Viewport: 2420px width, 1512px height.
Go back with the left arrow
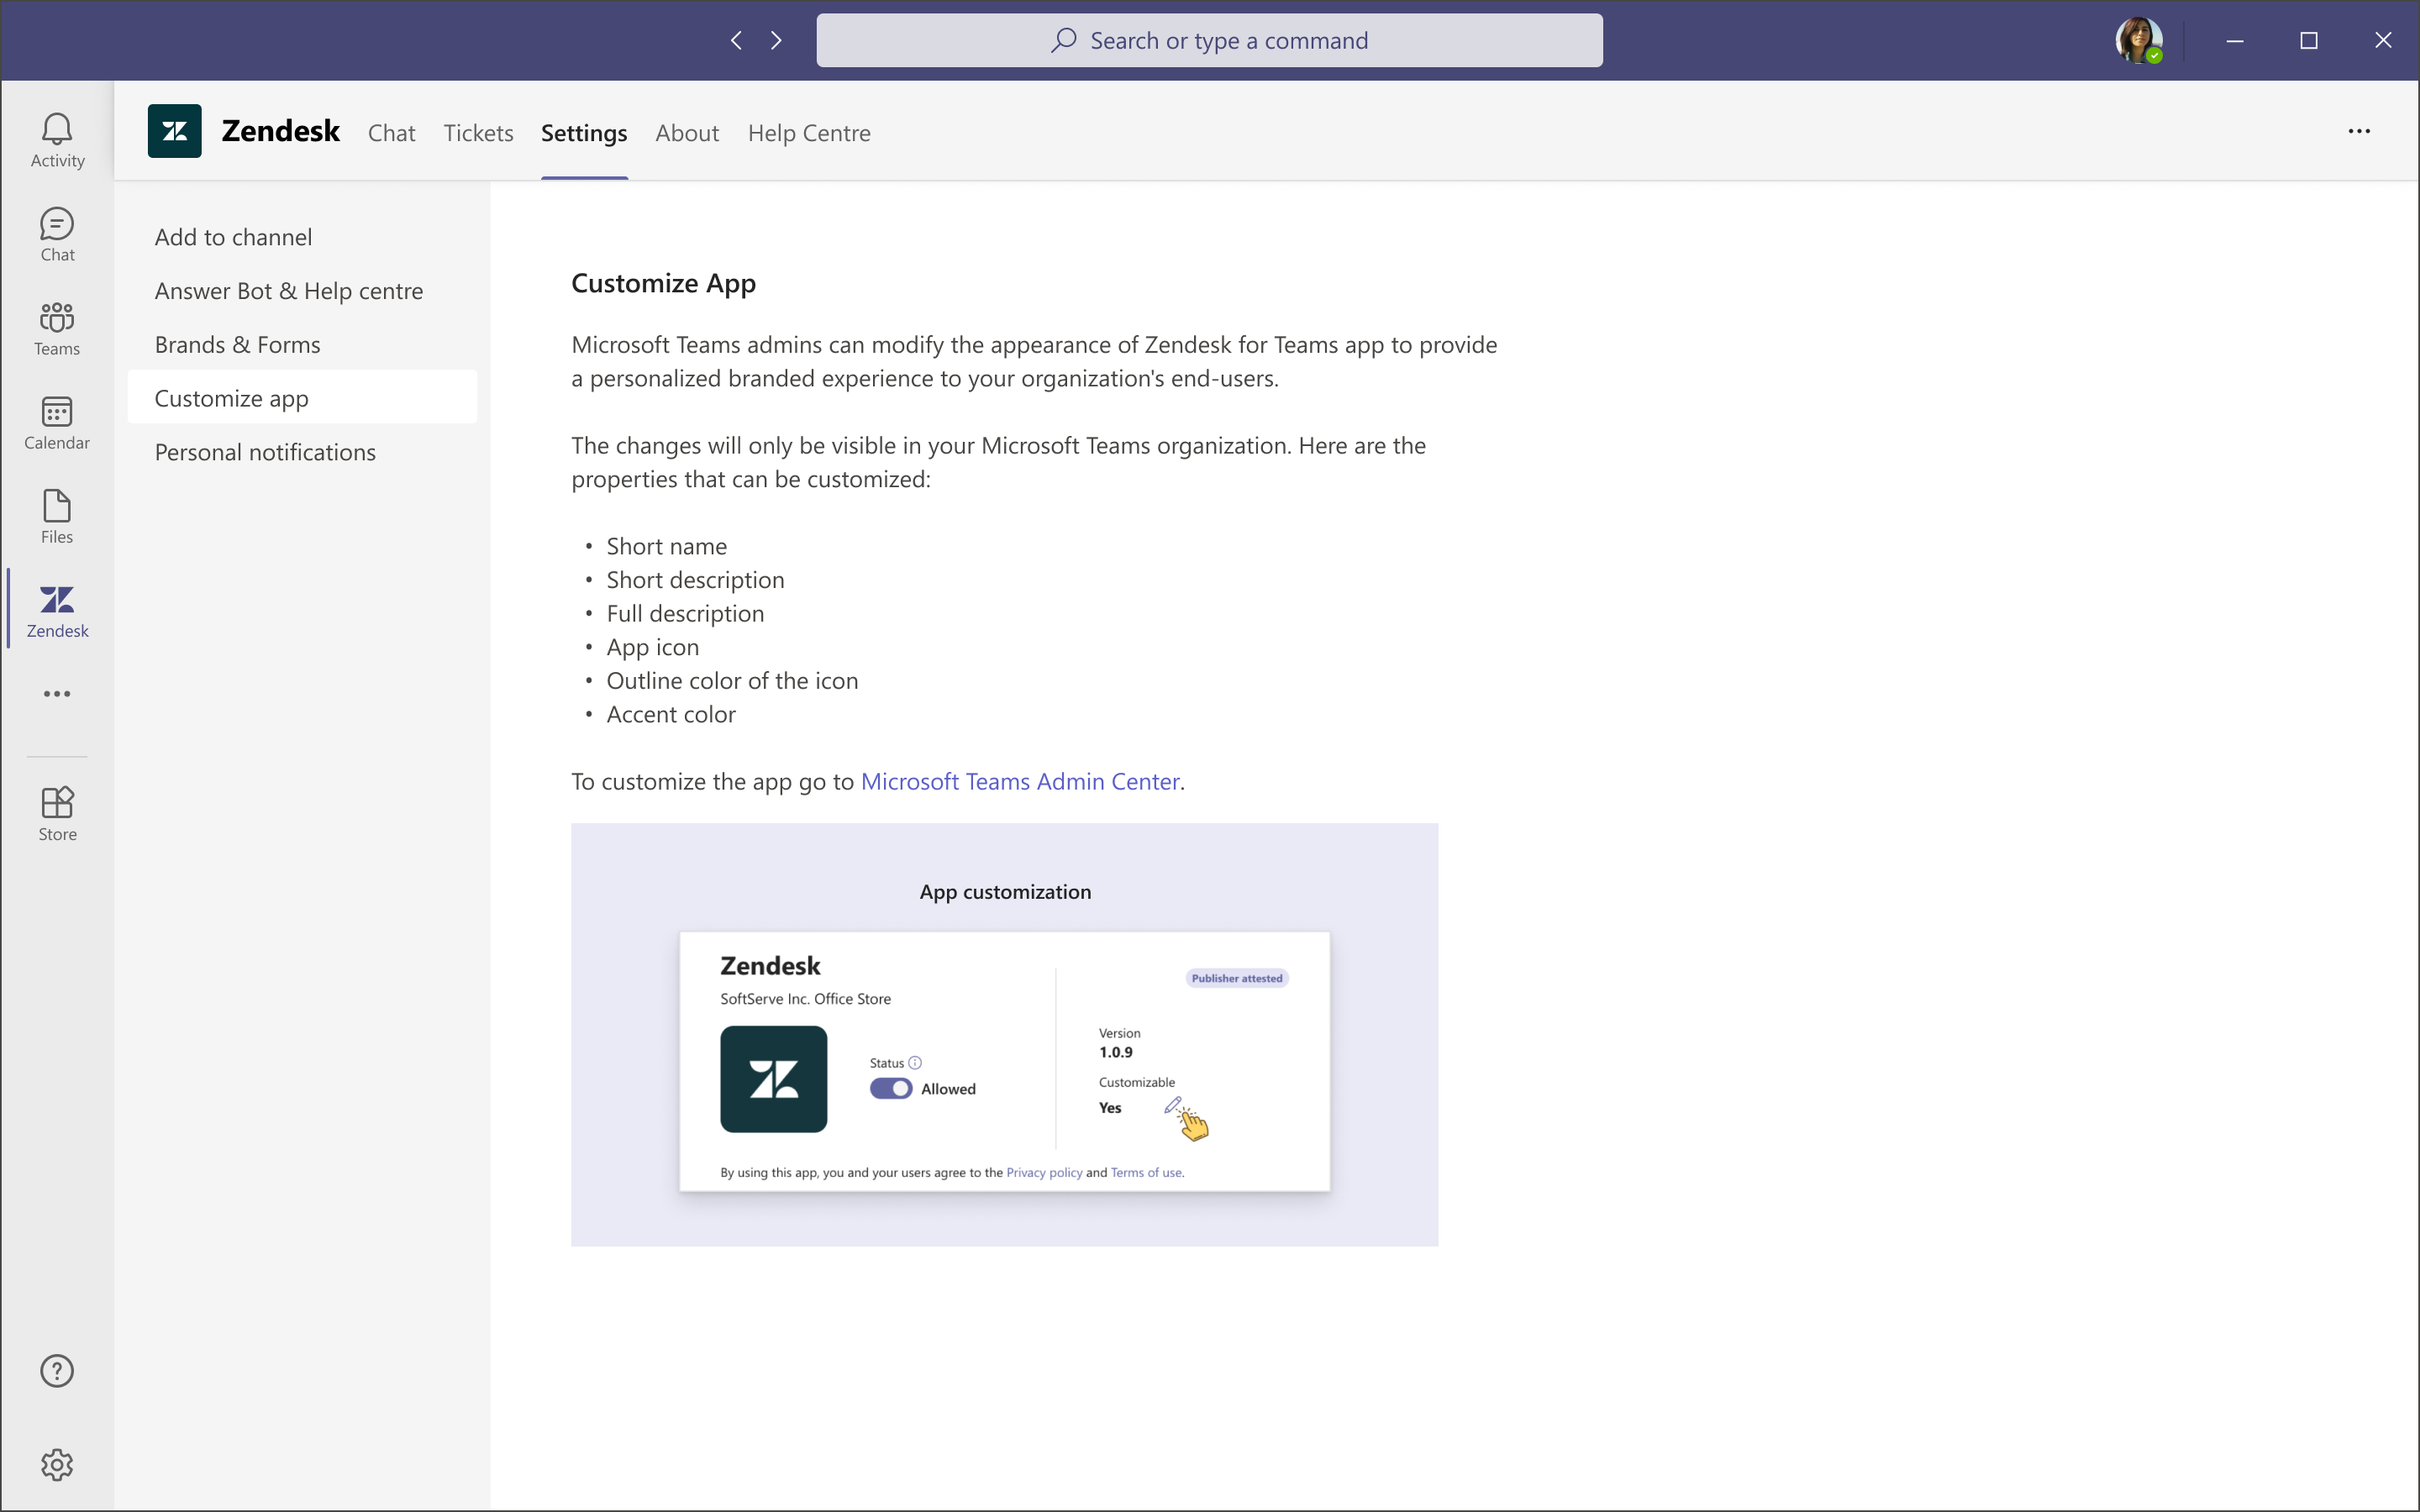[736, 40]
